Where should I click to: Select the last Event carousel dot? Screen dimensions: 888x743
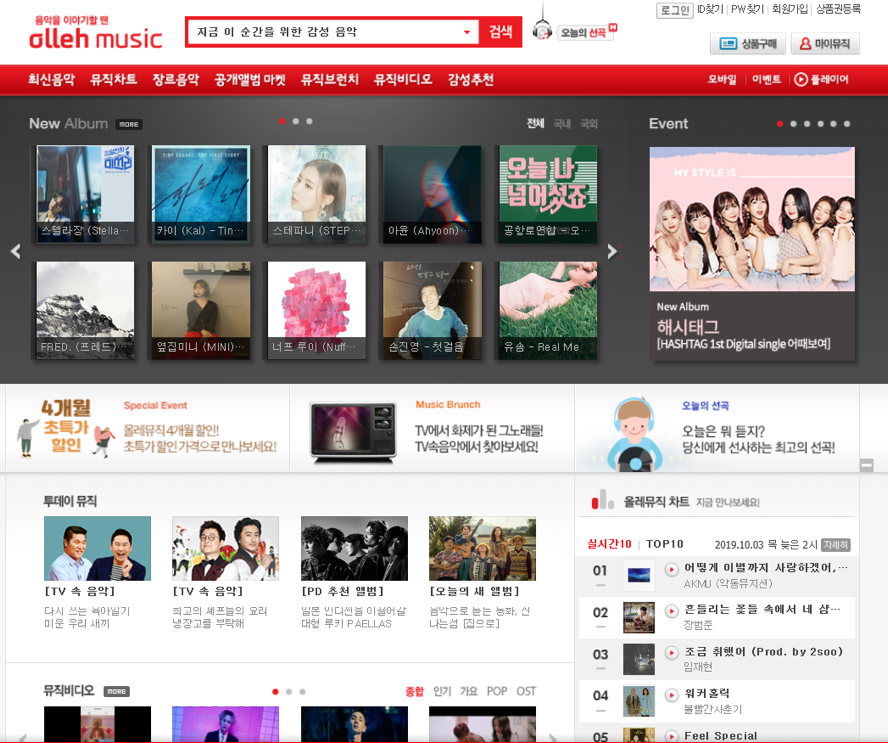pos(847,123)
